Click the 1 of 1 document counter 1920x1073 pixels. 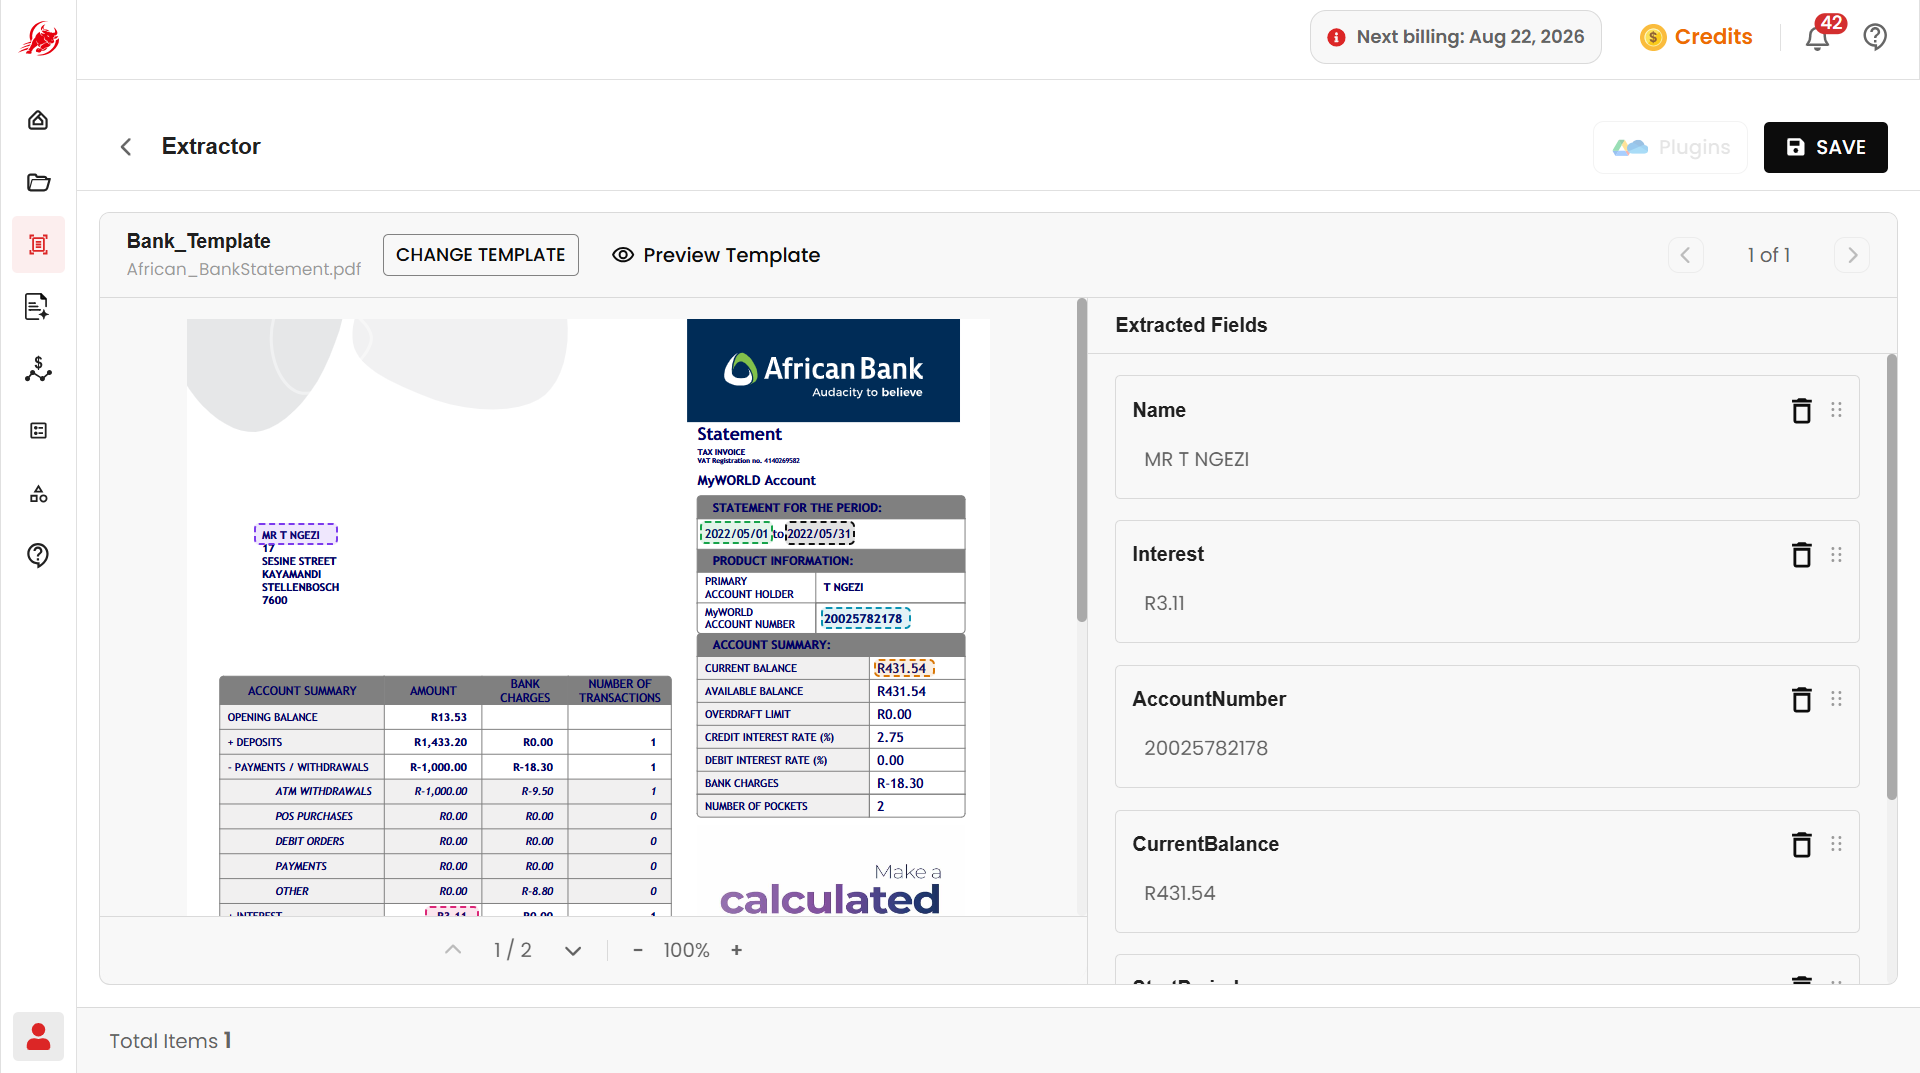[1769, 255]
